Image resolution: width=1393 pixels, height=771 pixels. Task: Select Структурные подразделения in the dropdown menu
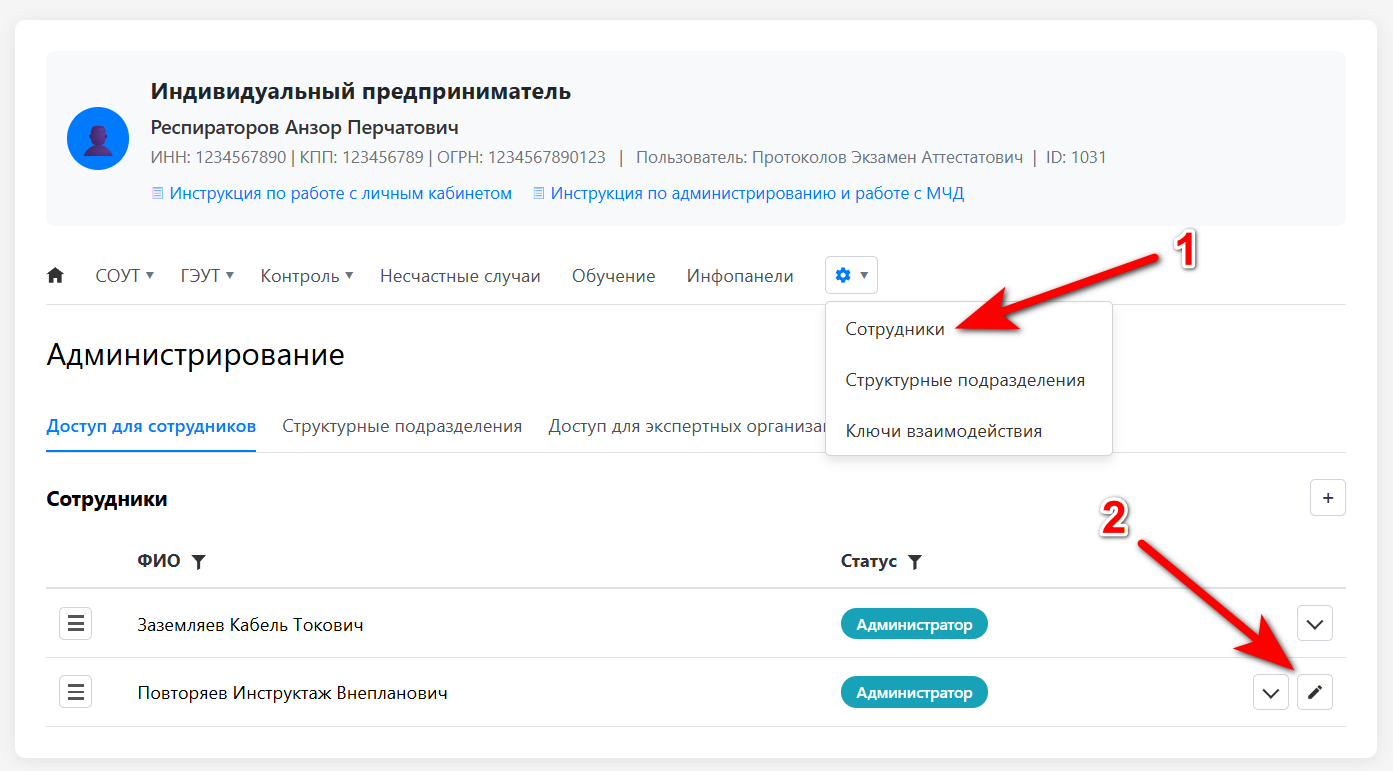point(969,380)
